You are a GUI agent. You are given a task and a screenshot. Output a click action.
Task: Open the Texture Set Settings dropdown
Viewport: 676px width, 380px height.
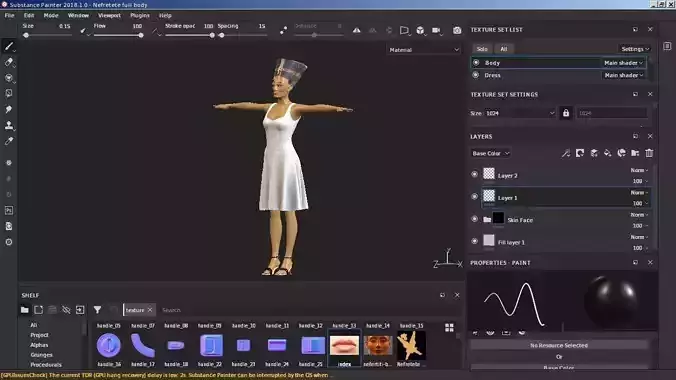(x=635, y=49)
